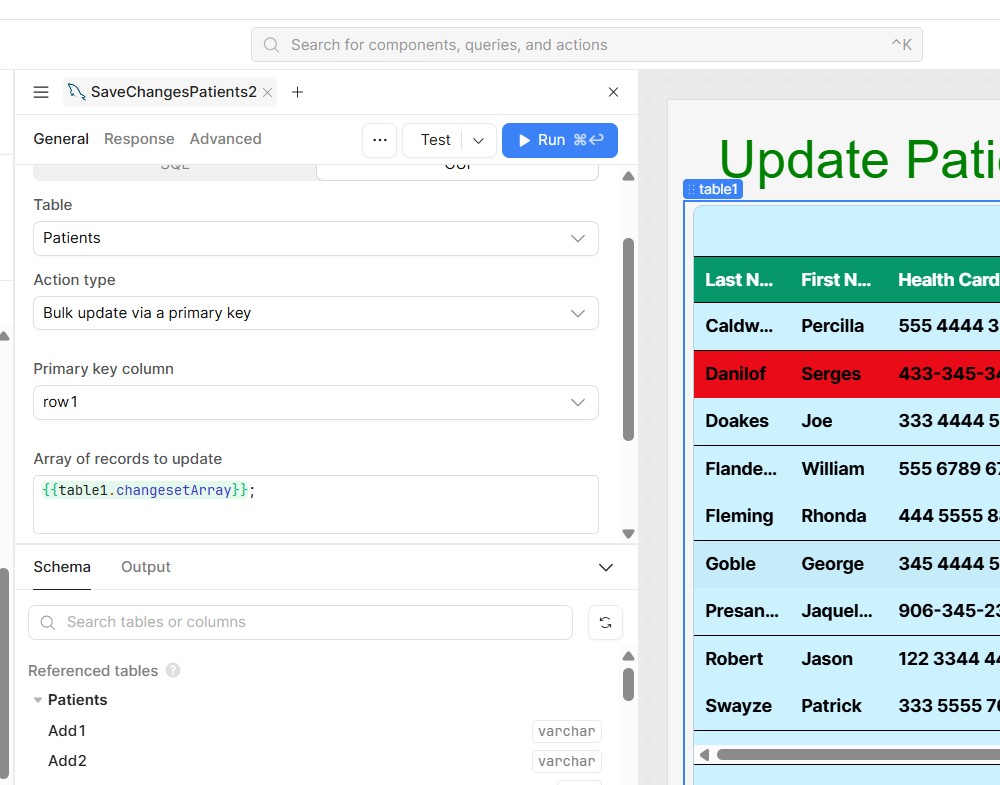This screenshot has height=785, width=1000.
Task: Click the table's horizontal scrollbar left arrow
Action: coord(704,755)
